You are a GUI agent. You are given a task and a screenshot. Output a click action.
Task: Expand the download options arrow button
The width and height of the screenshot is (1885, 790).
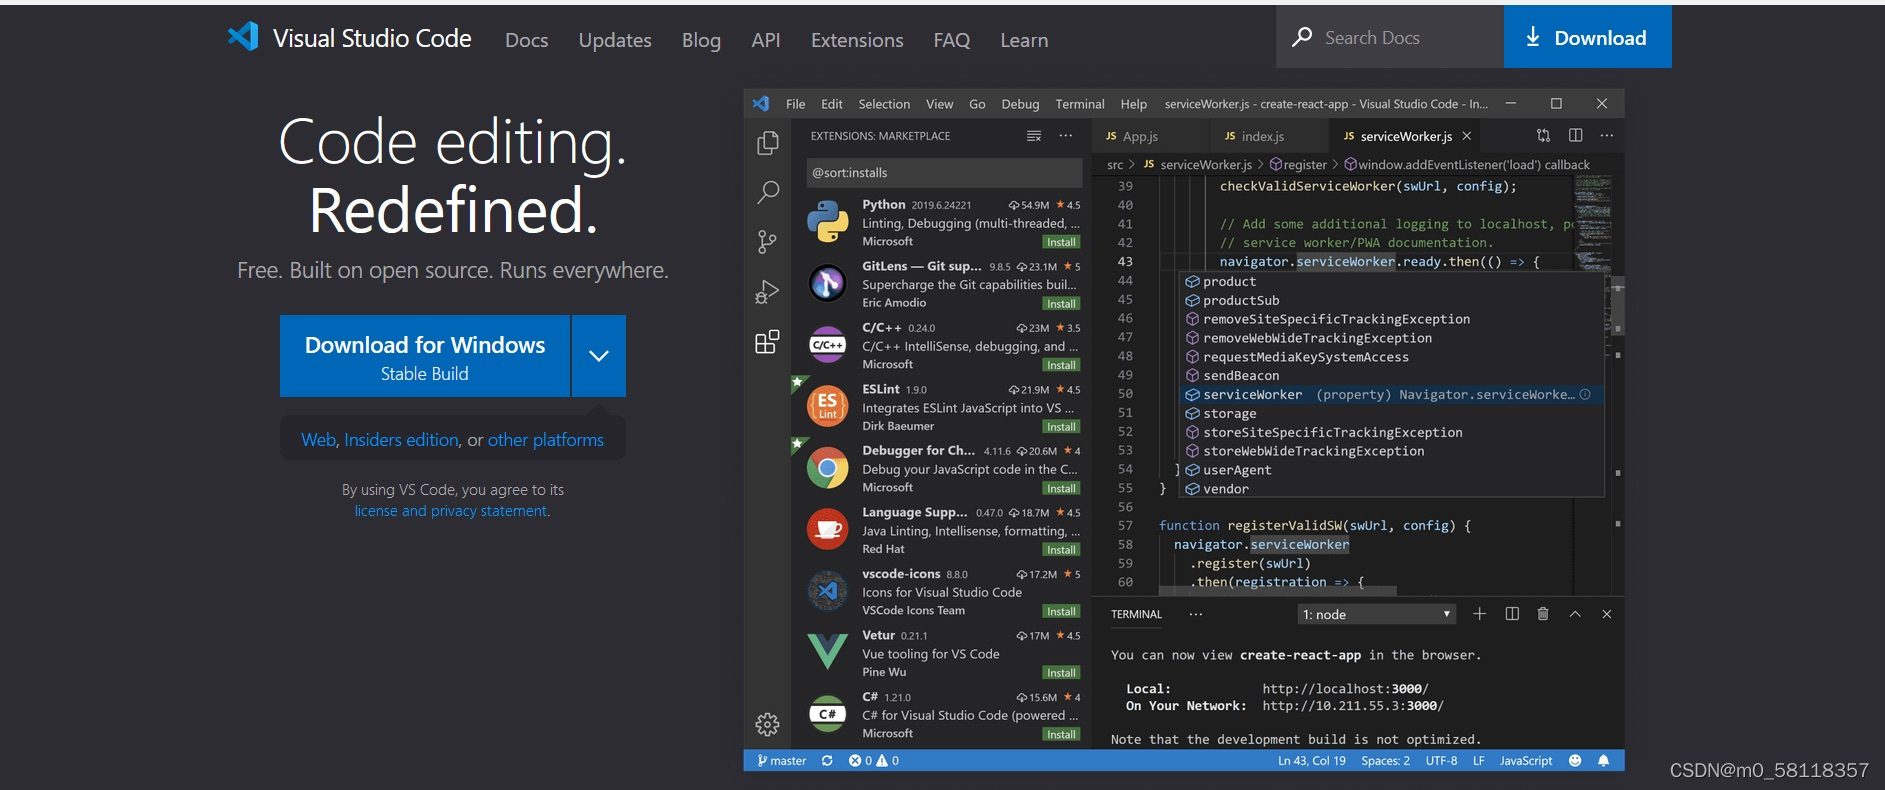pos(599,356)
